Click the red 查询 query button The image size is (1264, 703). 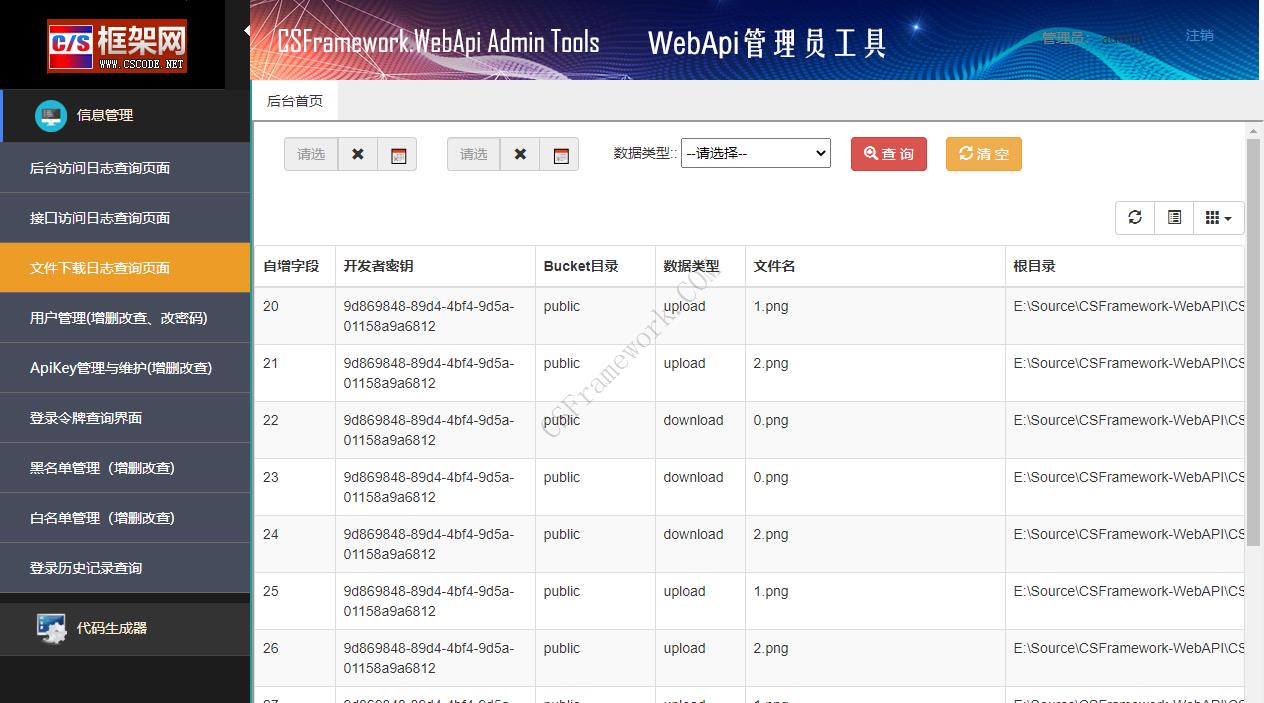coord(888,154)
